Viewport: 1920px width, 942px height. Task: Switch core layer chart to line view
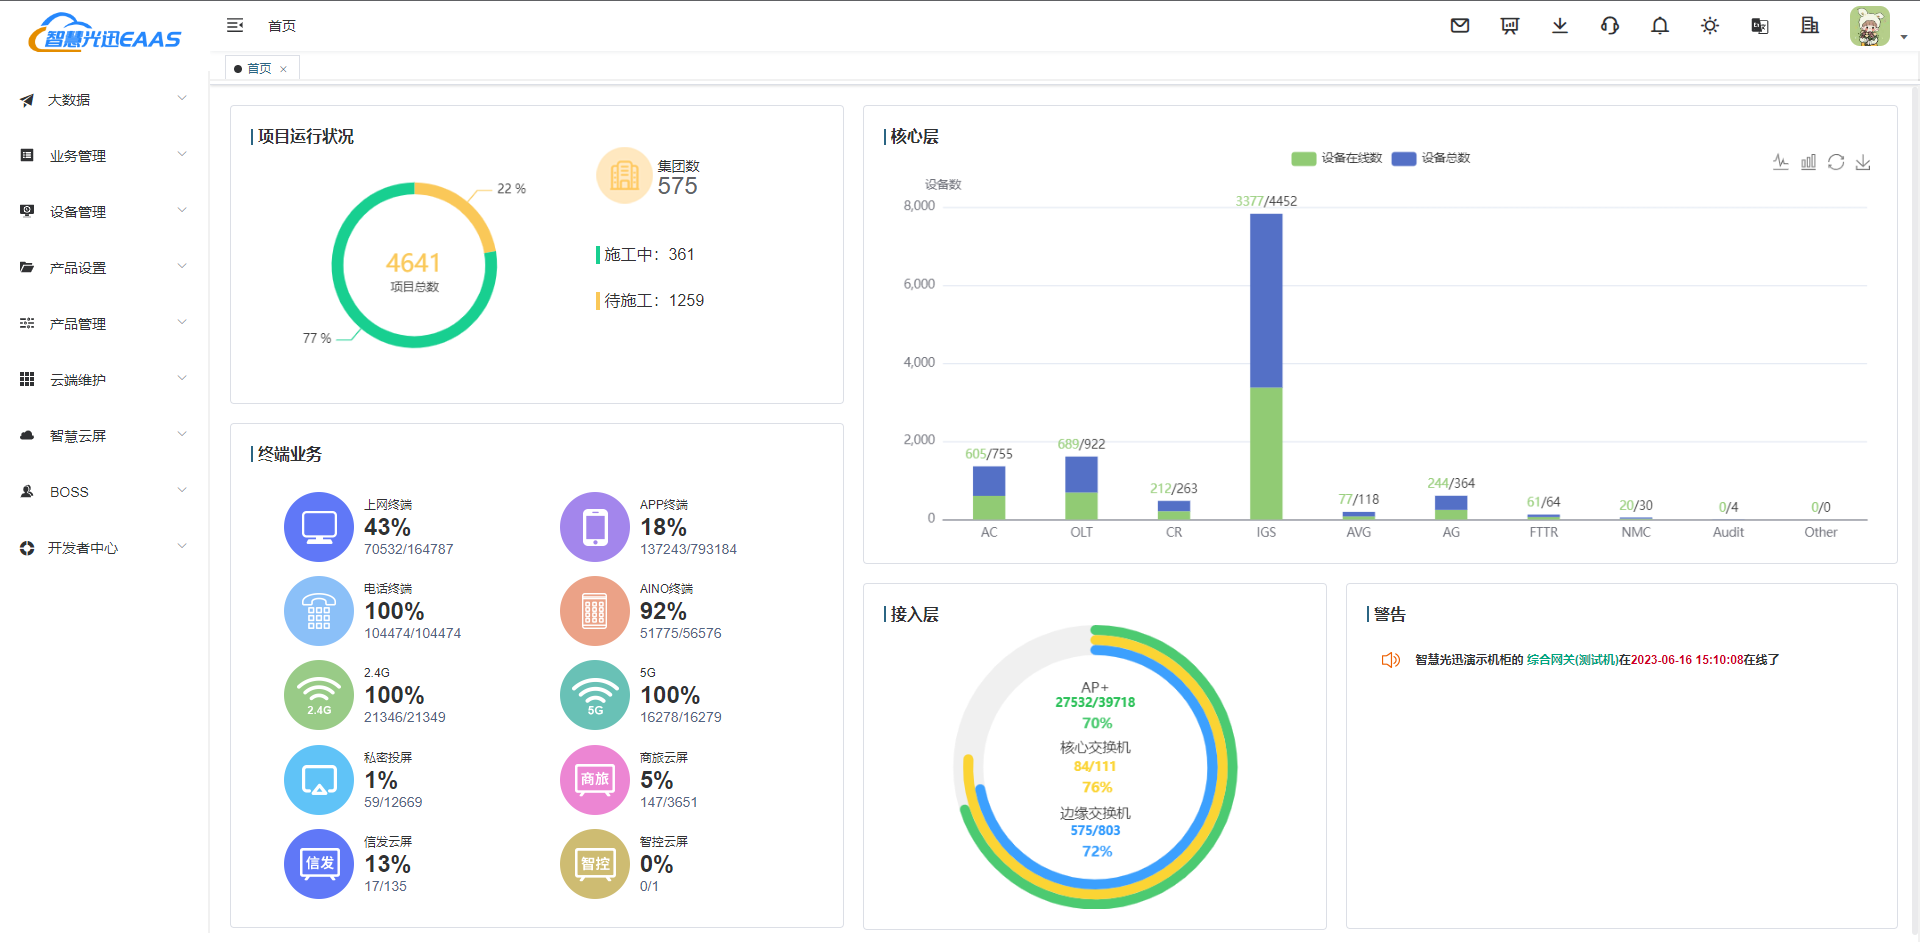click(1781, 162)
